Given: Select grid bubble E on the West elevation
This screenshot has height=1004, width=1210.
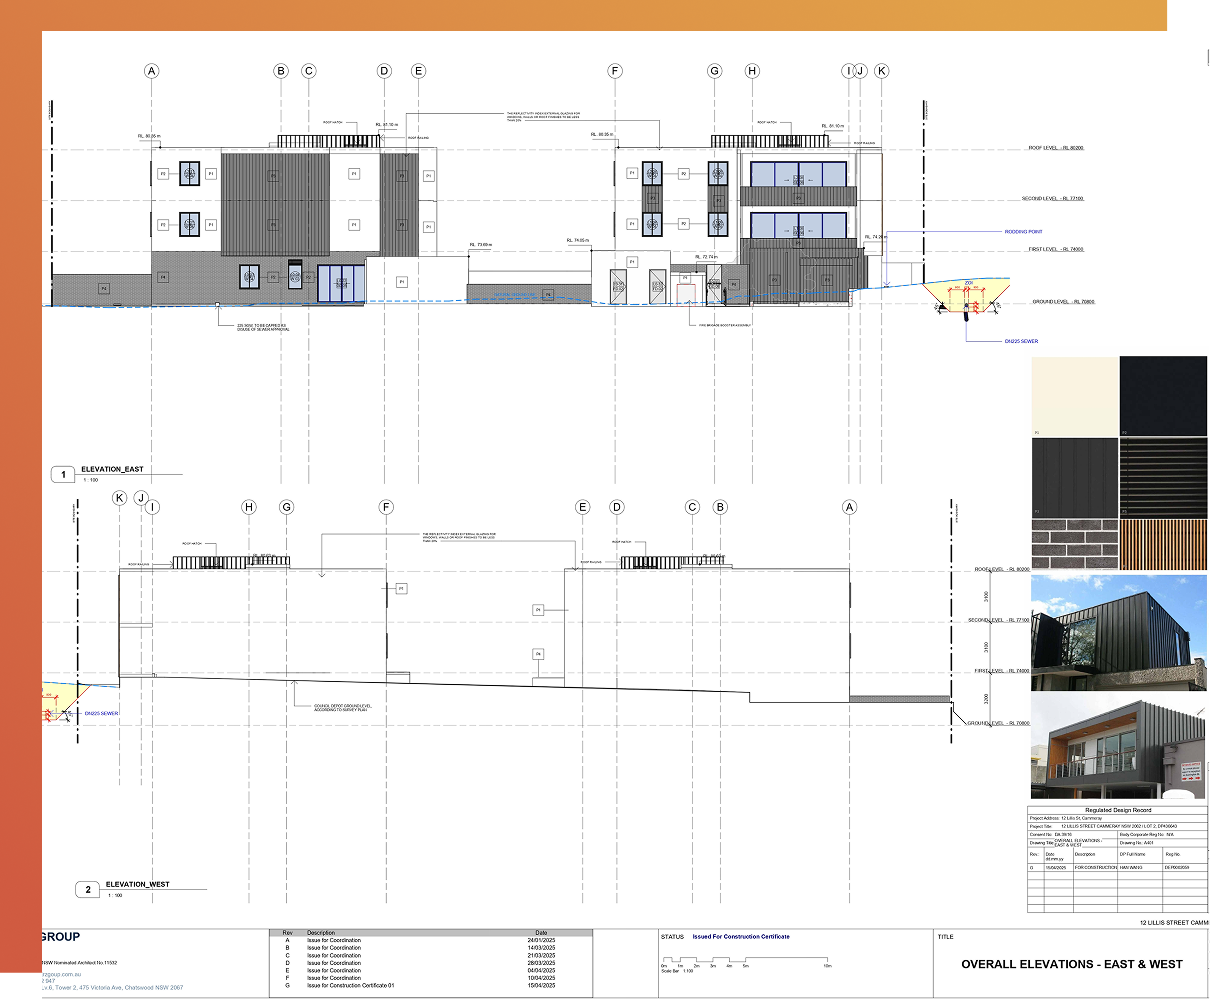Looking at the screenshot, I should 583,508.
